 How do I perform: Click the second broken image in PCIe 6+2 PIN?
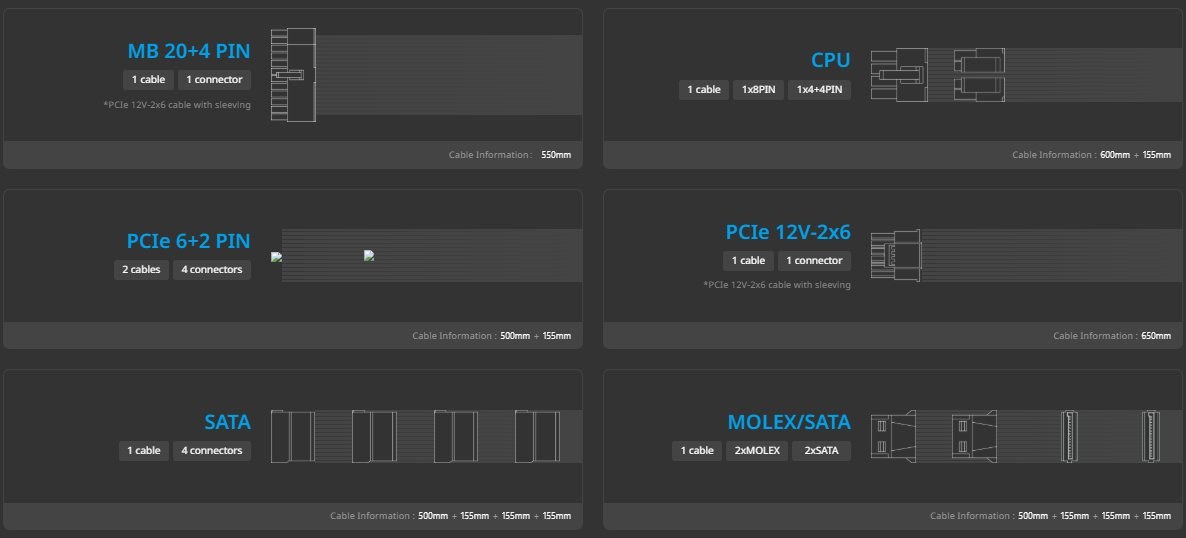point(369,256)
